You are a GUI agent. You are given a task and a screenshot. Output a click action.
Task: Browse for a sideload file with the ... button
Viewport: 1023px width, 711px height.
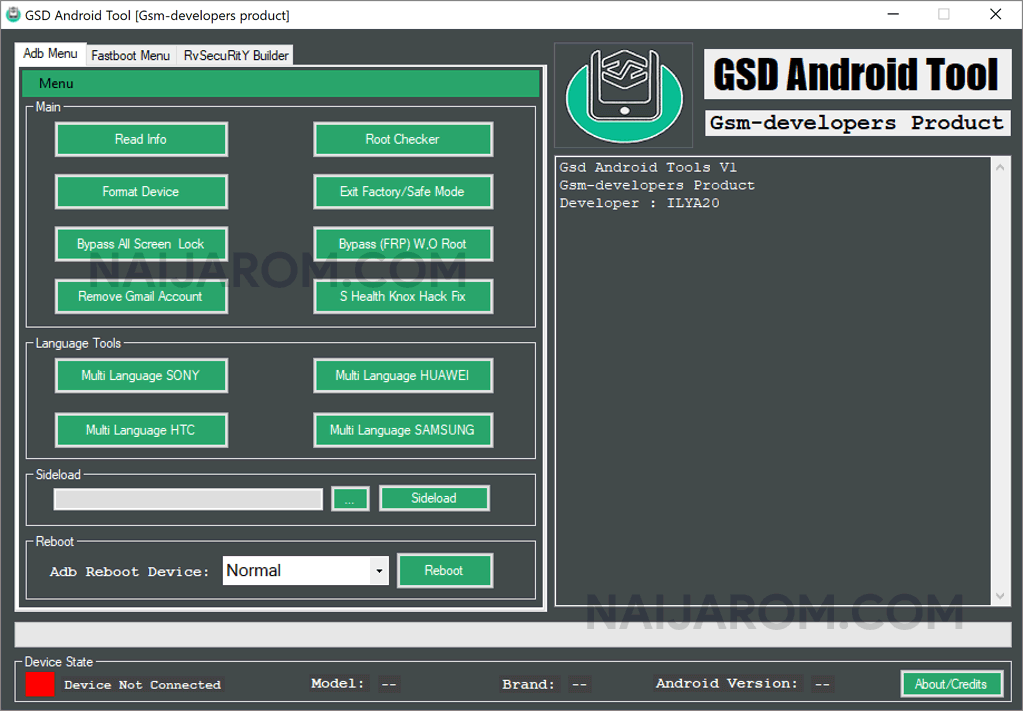coord(350,499)
